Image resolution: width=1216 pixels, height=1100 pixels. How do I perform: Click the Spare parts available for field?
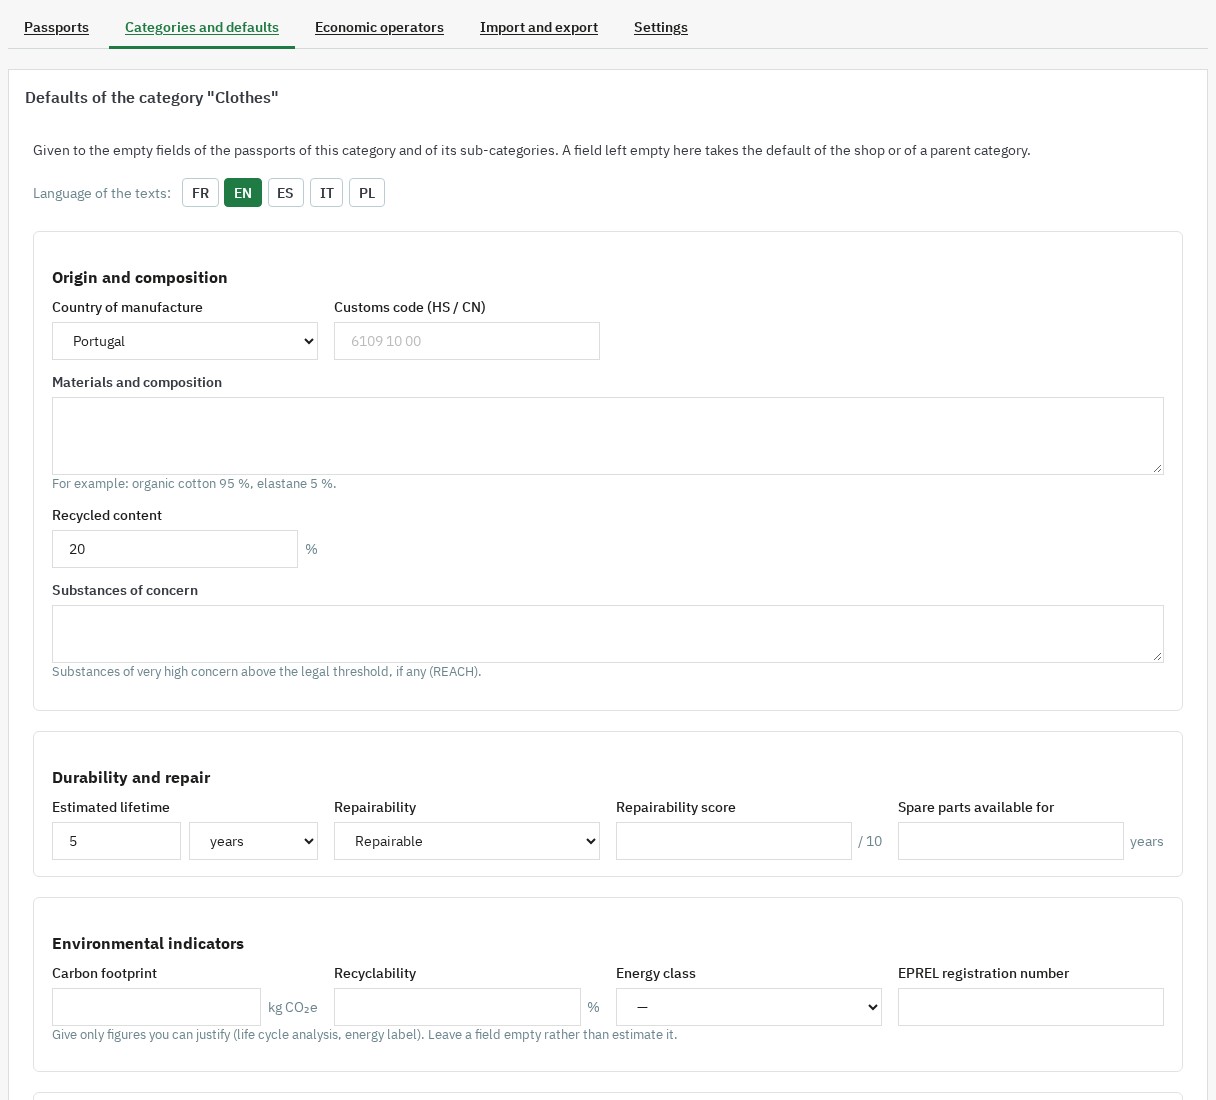[x=1011, y=841]
